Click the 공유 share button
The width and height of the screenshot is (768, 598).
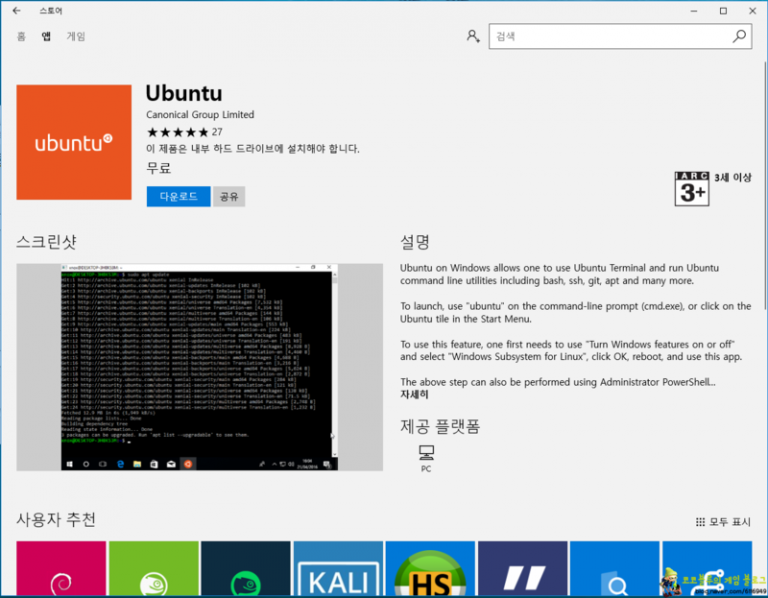pyautogui.click(x=229, y=196)
